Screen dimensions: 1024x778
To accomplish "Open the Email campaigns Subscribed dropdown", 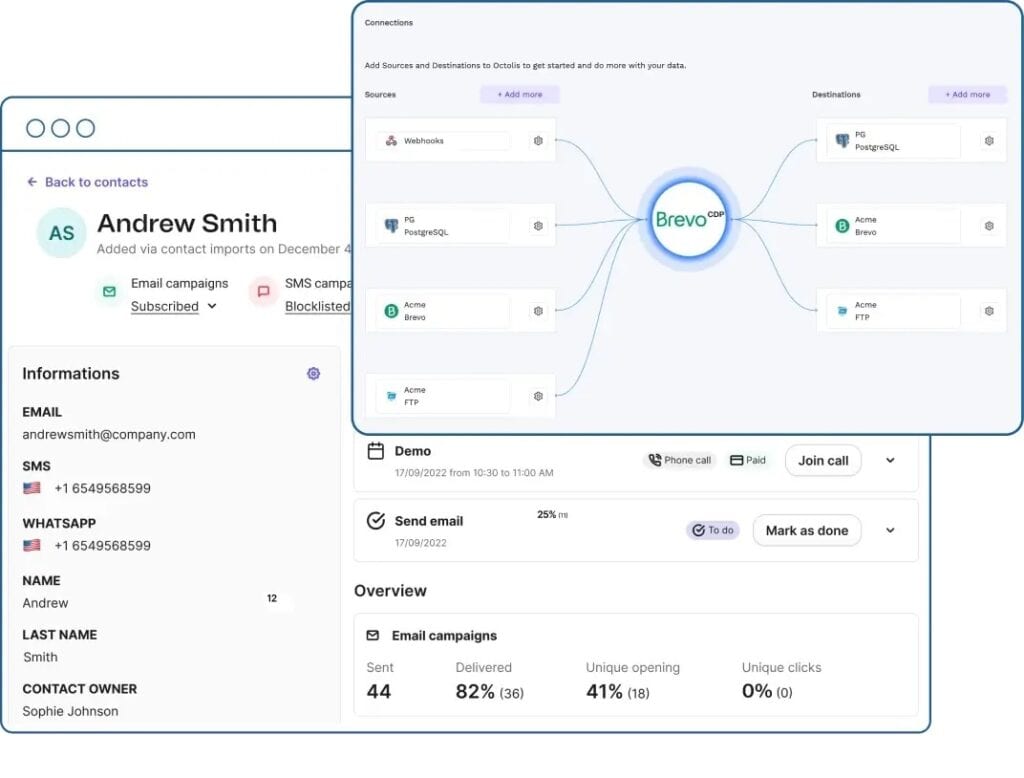I will 174,306.
